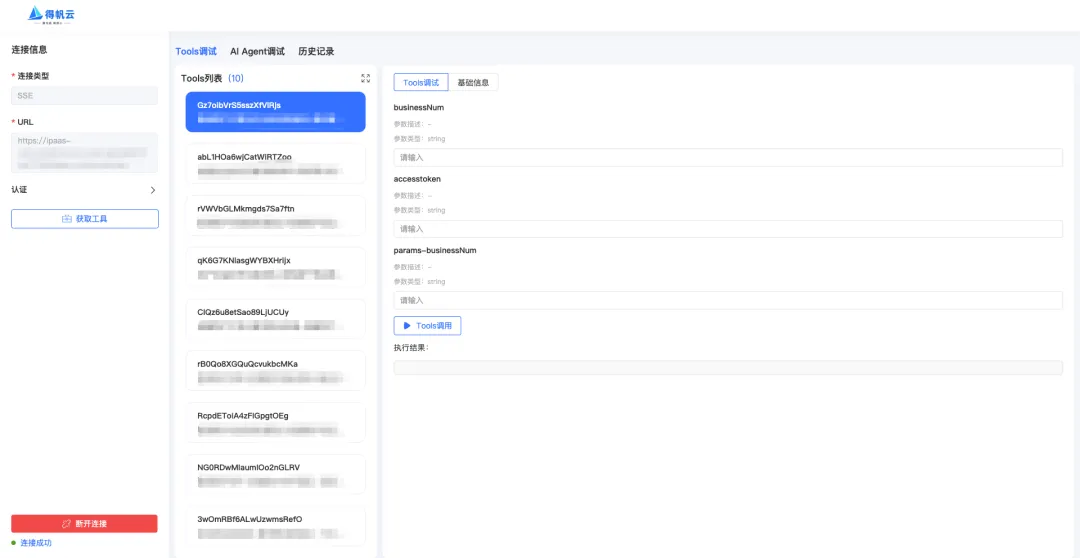Click the URL input field
1080x558 pixels.
tap(84, 152)
